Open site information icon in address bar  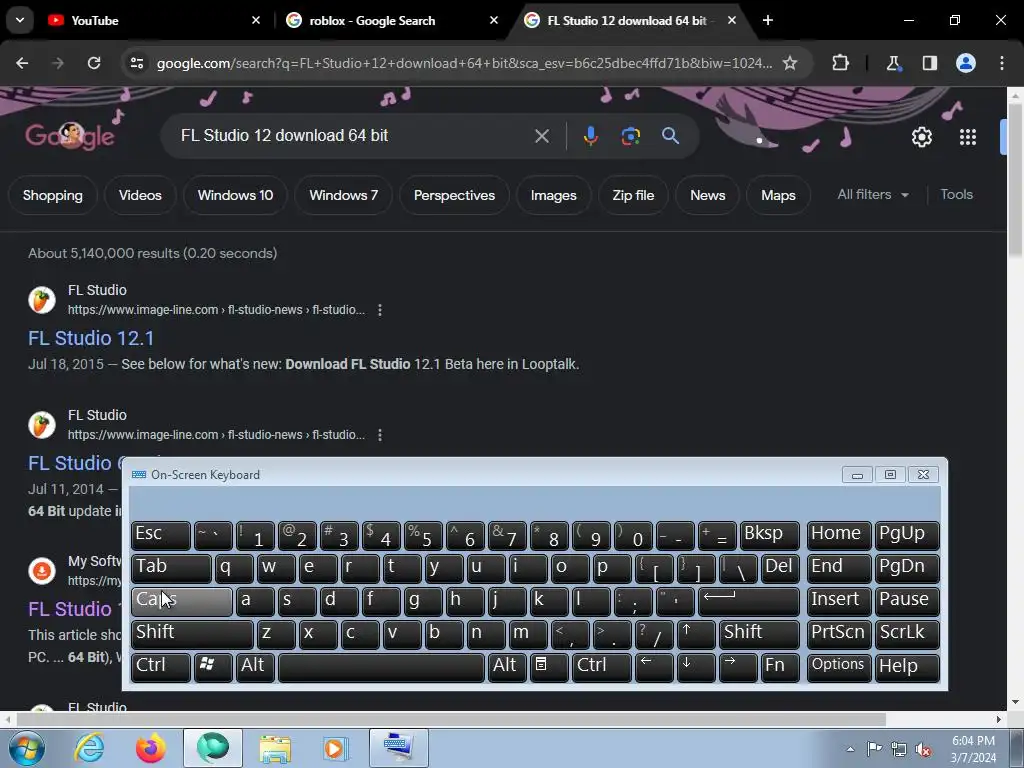click(x=136, y=63)
